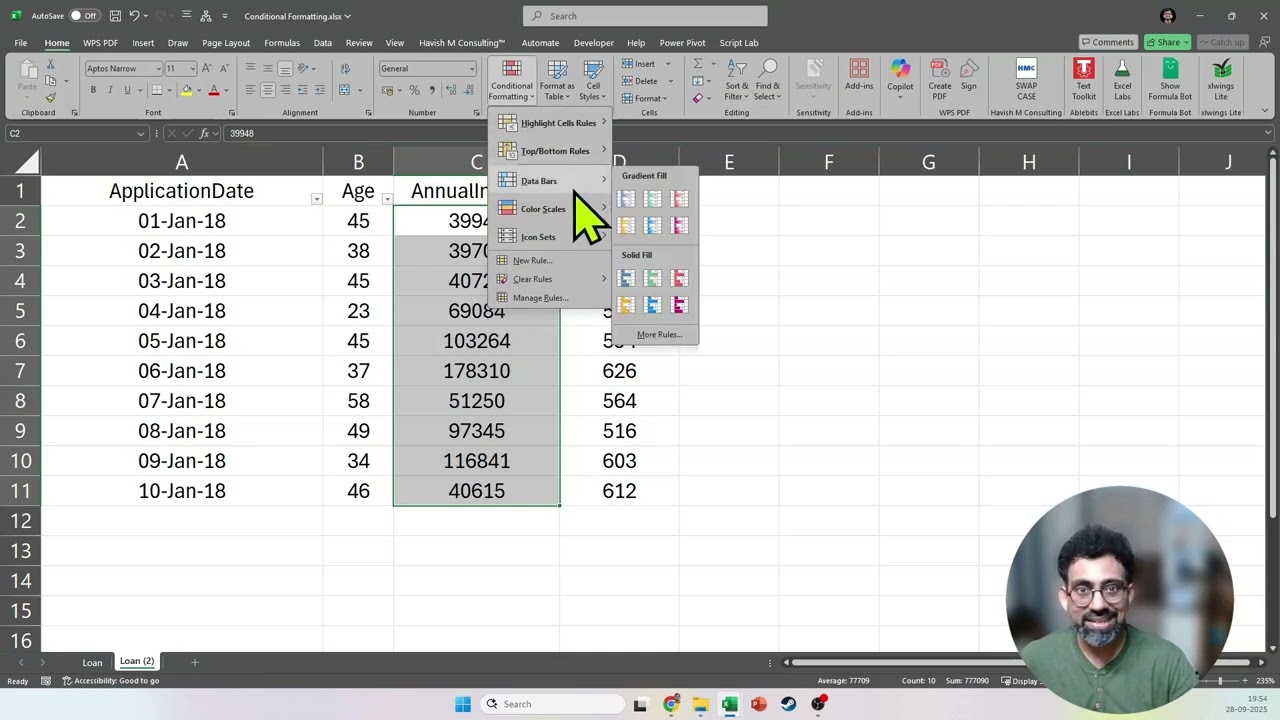Click the Share button
Screen dimensions: 1280x720
pyautogui.click(x=1167, y=42)
